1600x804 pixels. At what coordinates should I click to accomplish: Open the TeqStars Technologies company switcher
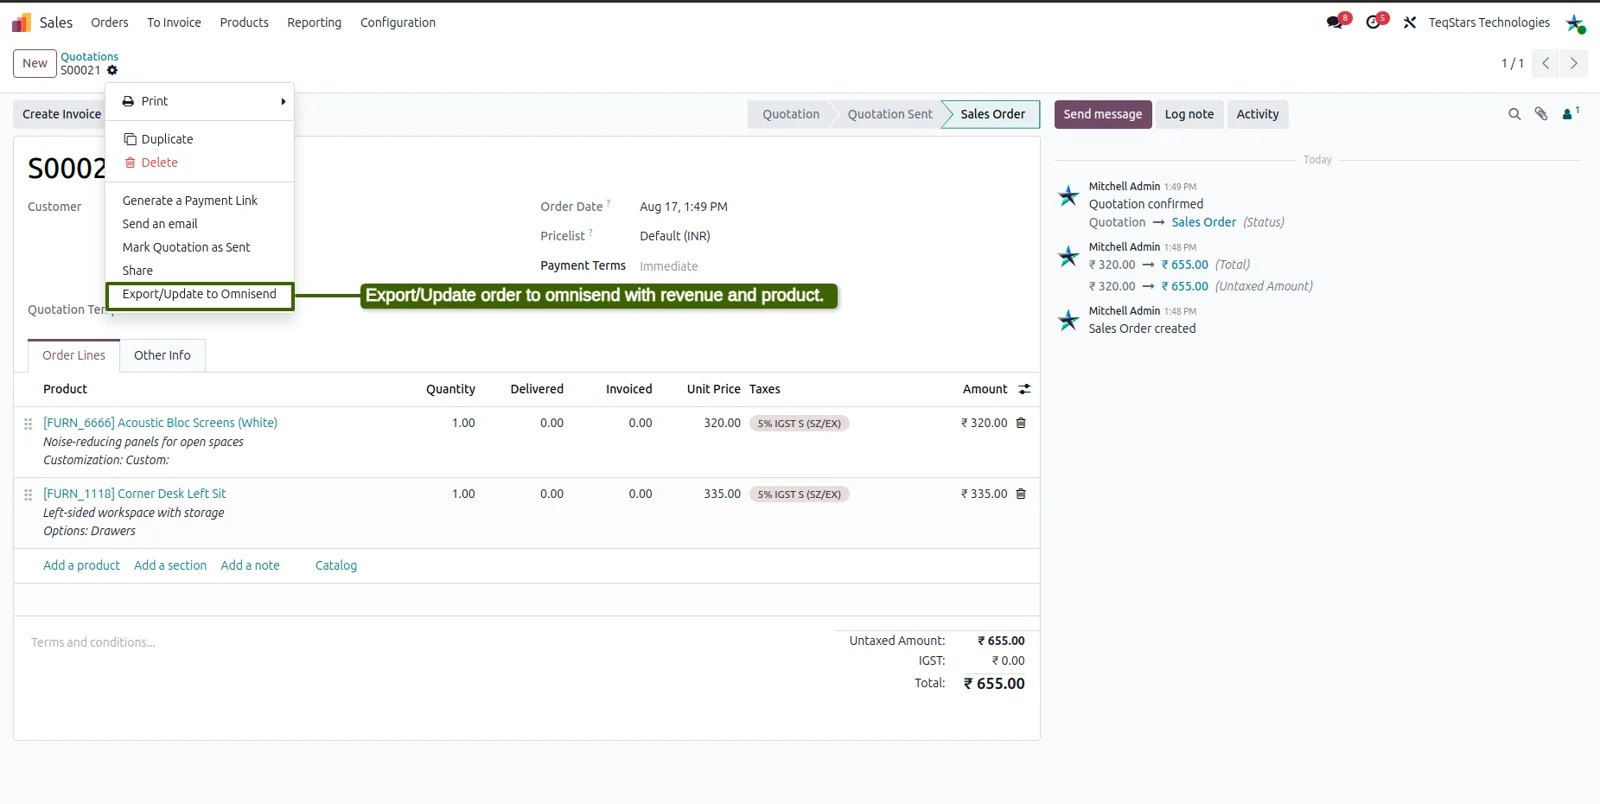1489,22
